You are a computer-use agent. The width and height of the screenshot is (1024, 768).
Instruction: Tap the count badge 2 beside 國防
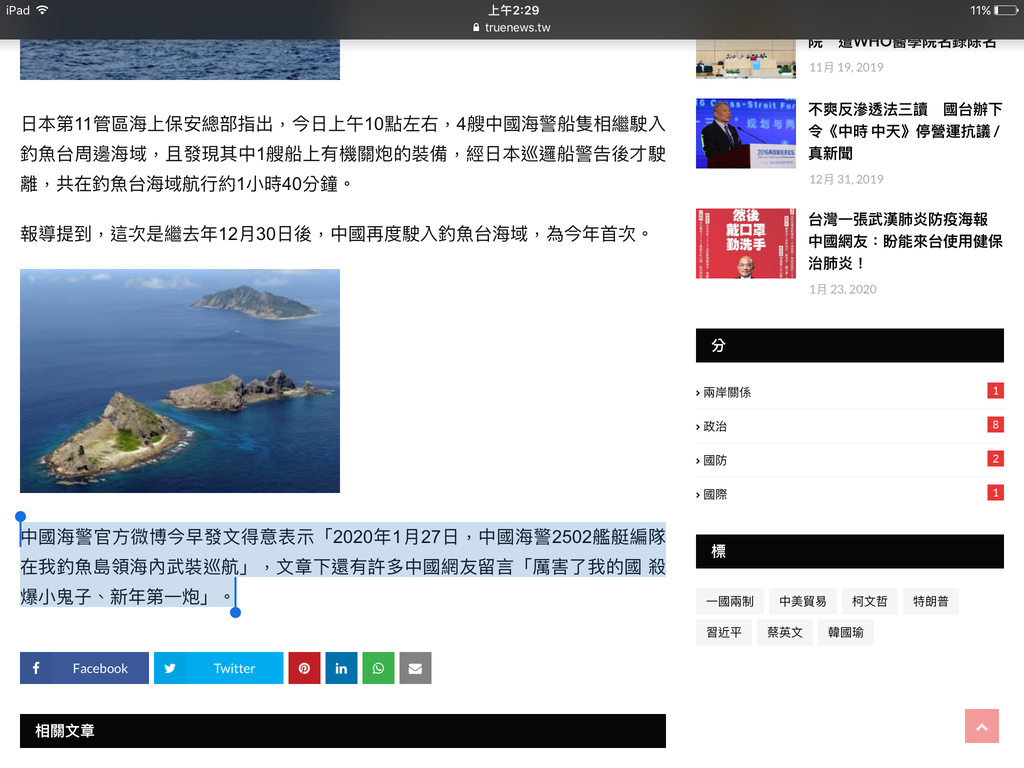point(995,458)
